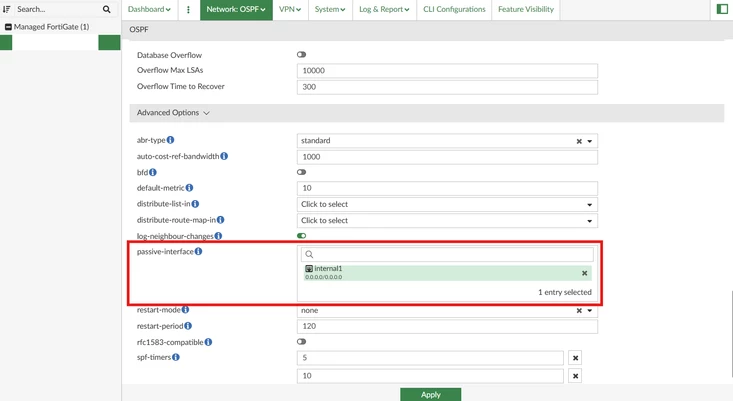Show info for default-metric

[x=189, y=188]
